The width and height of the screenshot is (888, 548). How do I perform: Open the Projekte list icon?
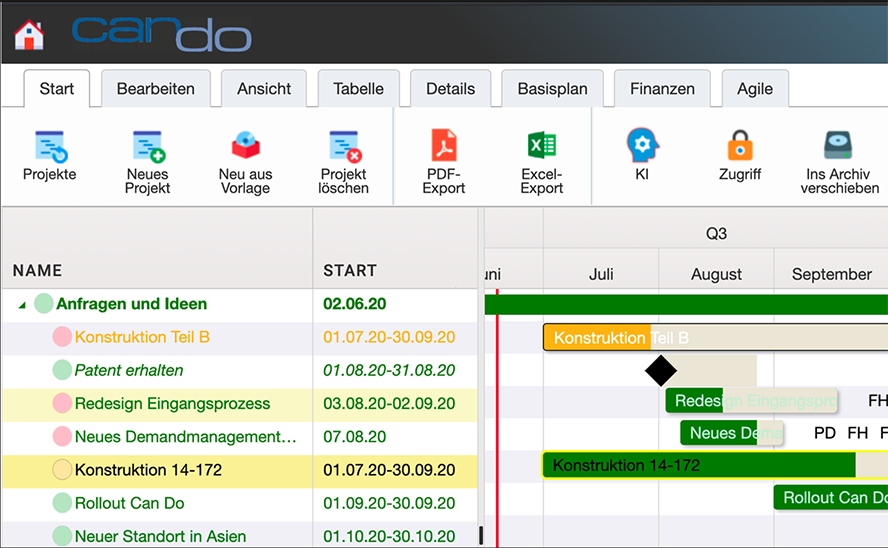pyautogui.click(x=50, y=146)
